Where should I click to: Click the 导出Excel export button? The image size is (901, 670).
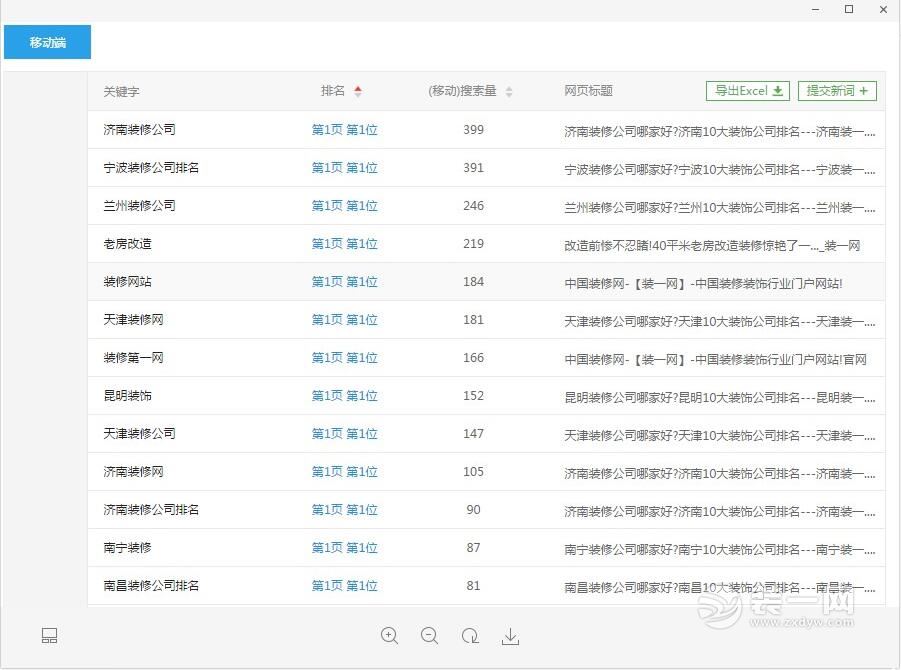pos(747,90)
